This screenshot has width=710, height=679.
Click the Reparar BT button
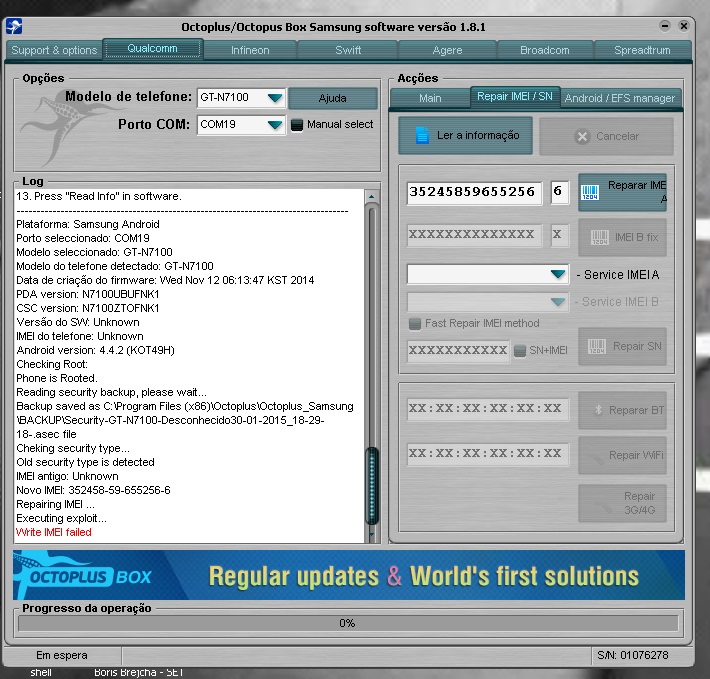[x=622, y=410]
